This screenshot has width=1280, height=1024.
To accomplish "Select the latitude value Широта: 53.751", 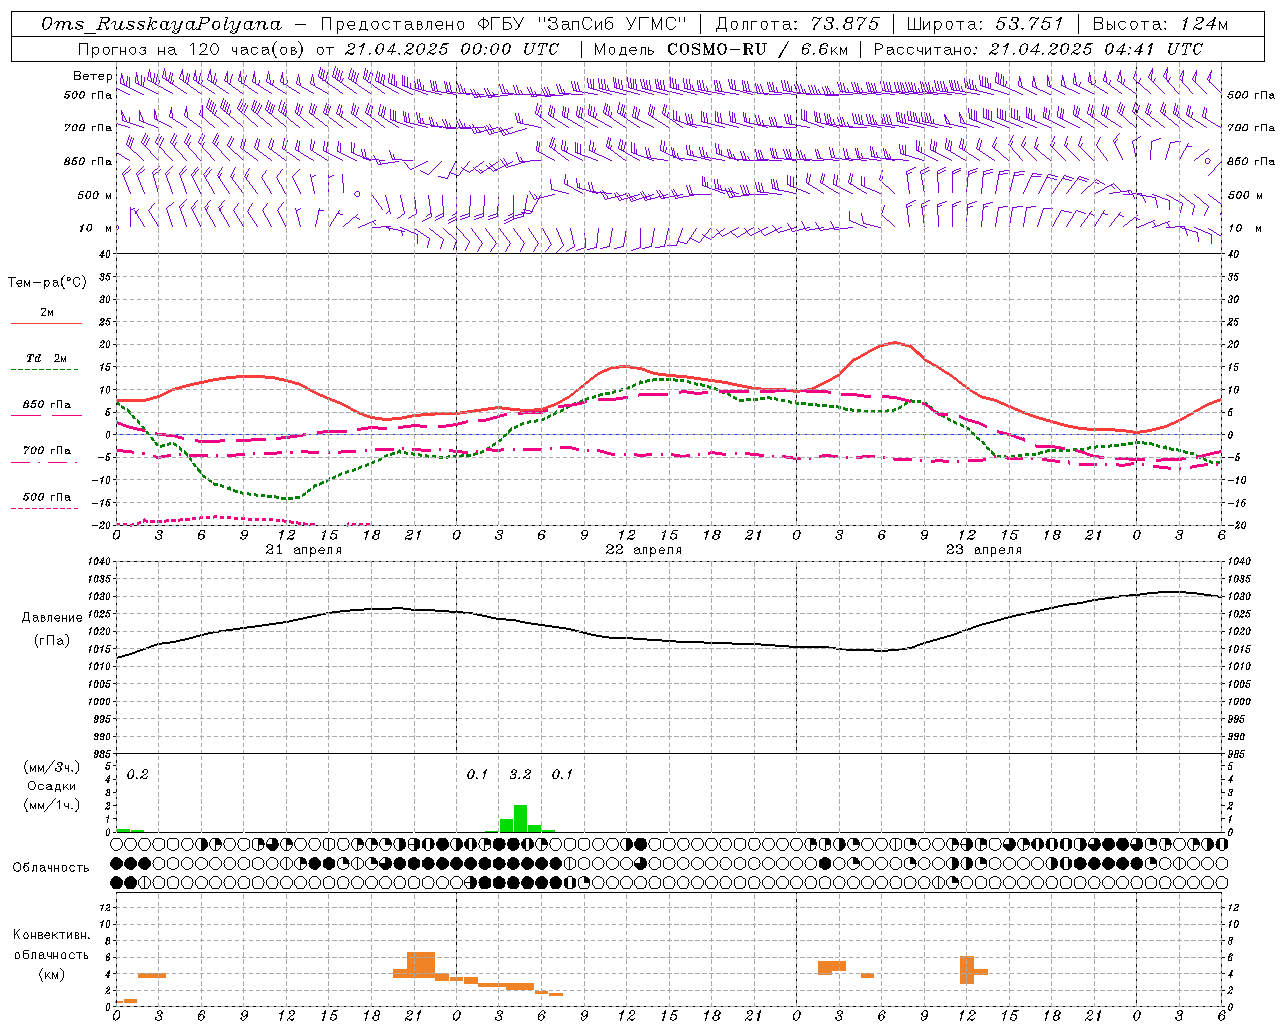I will click(985, 24).
